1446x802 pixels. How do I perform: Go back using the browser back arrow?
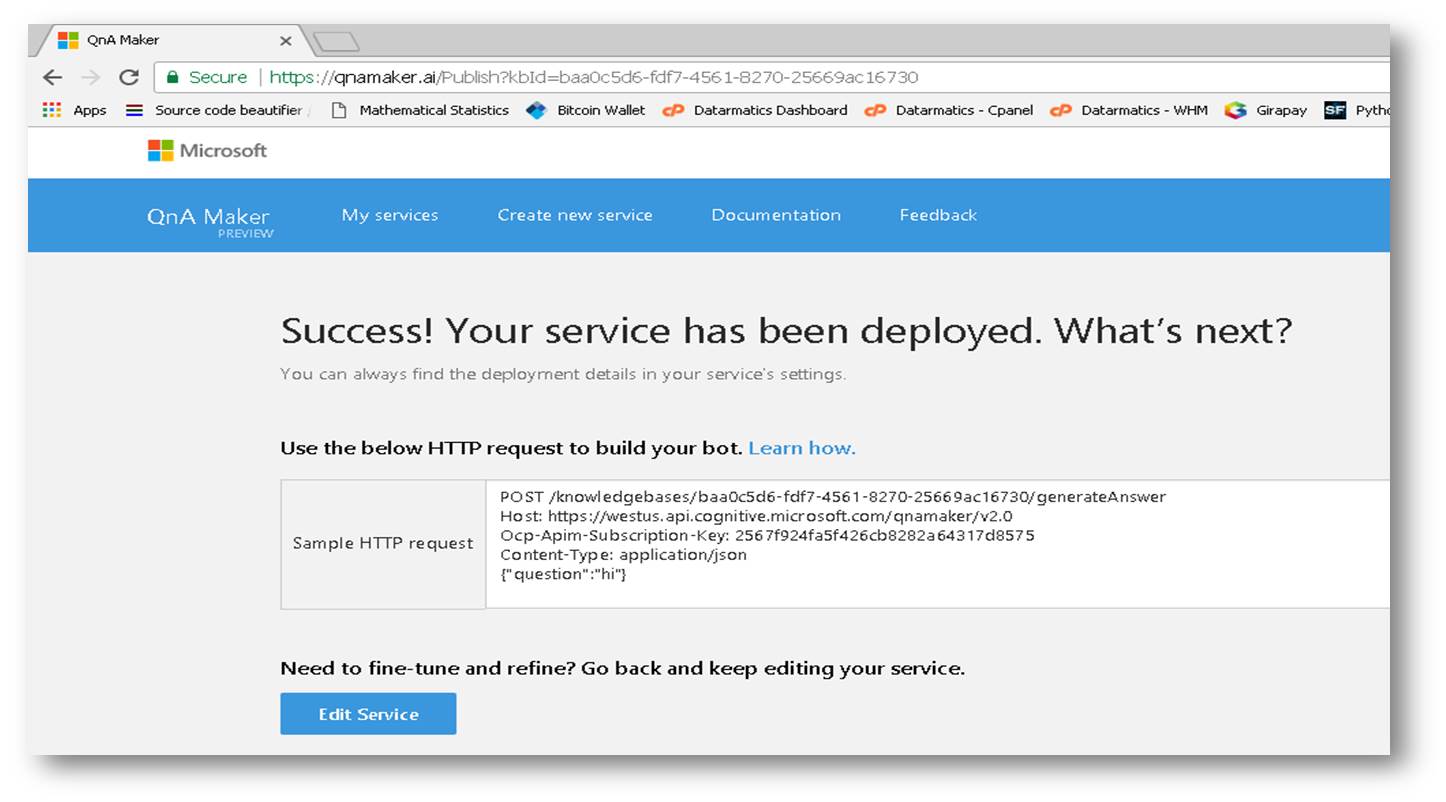[53, 77]
